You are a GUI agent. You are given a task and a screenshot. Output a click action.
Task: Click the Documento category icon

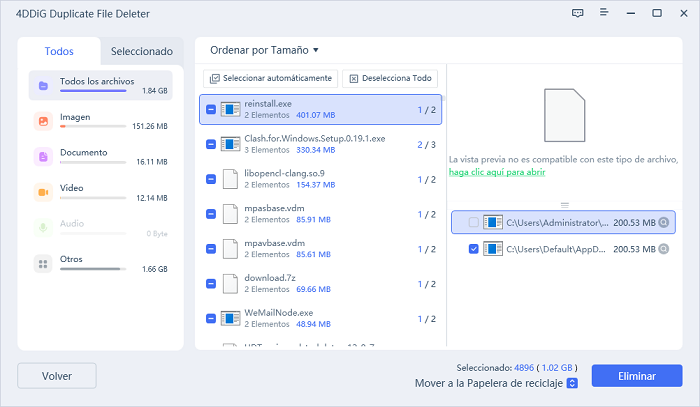[43, 157]
